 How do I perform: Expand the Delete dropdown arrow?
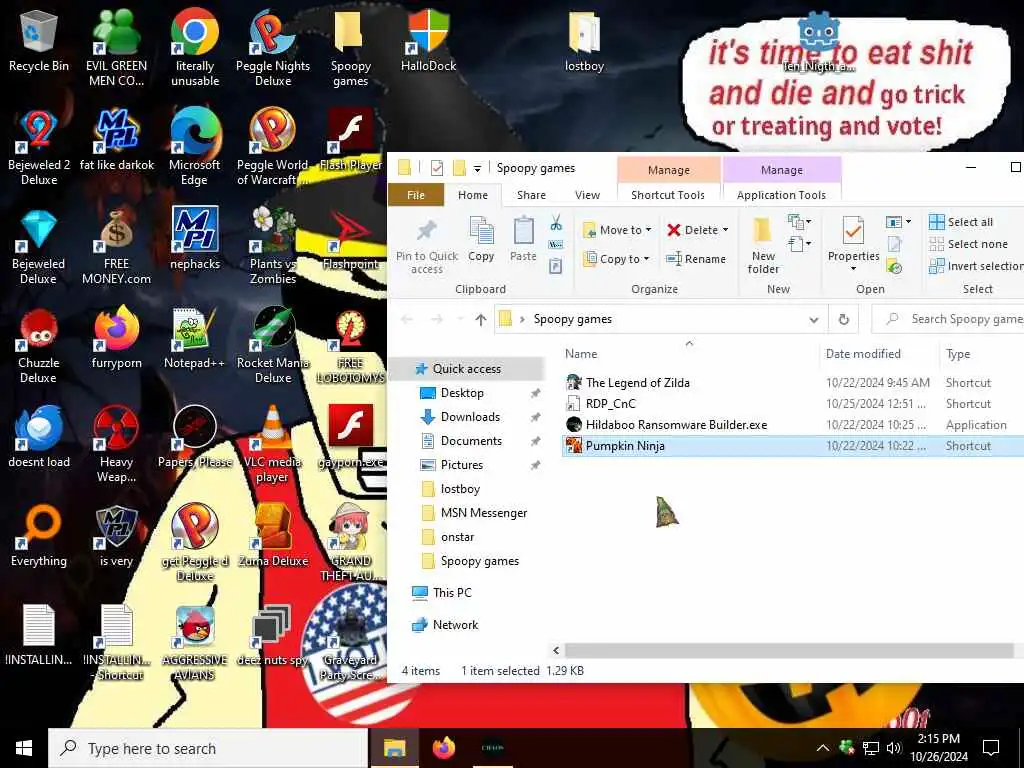(x=726, y=230)
